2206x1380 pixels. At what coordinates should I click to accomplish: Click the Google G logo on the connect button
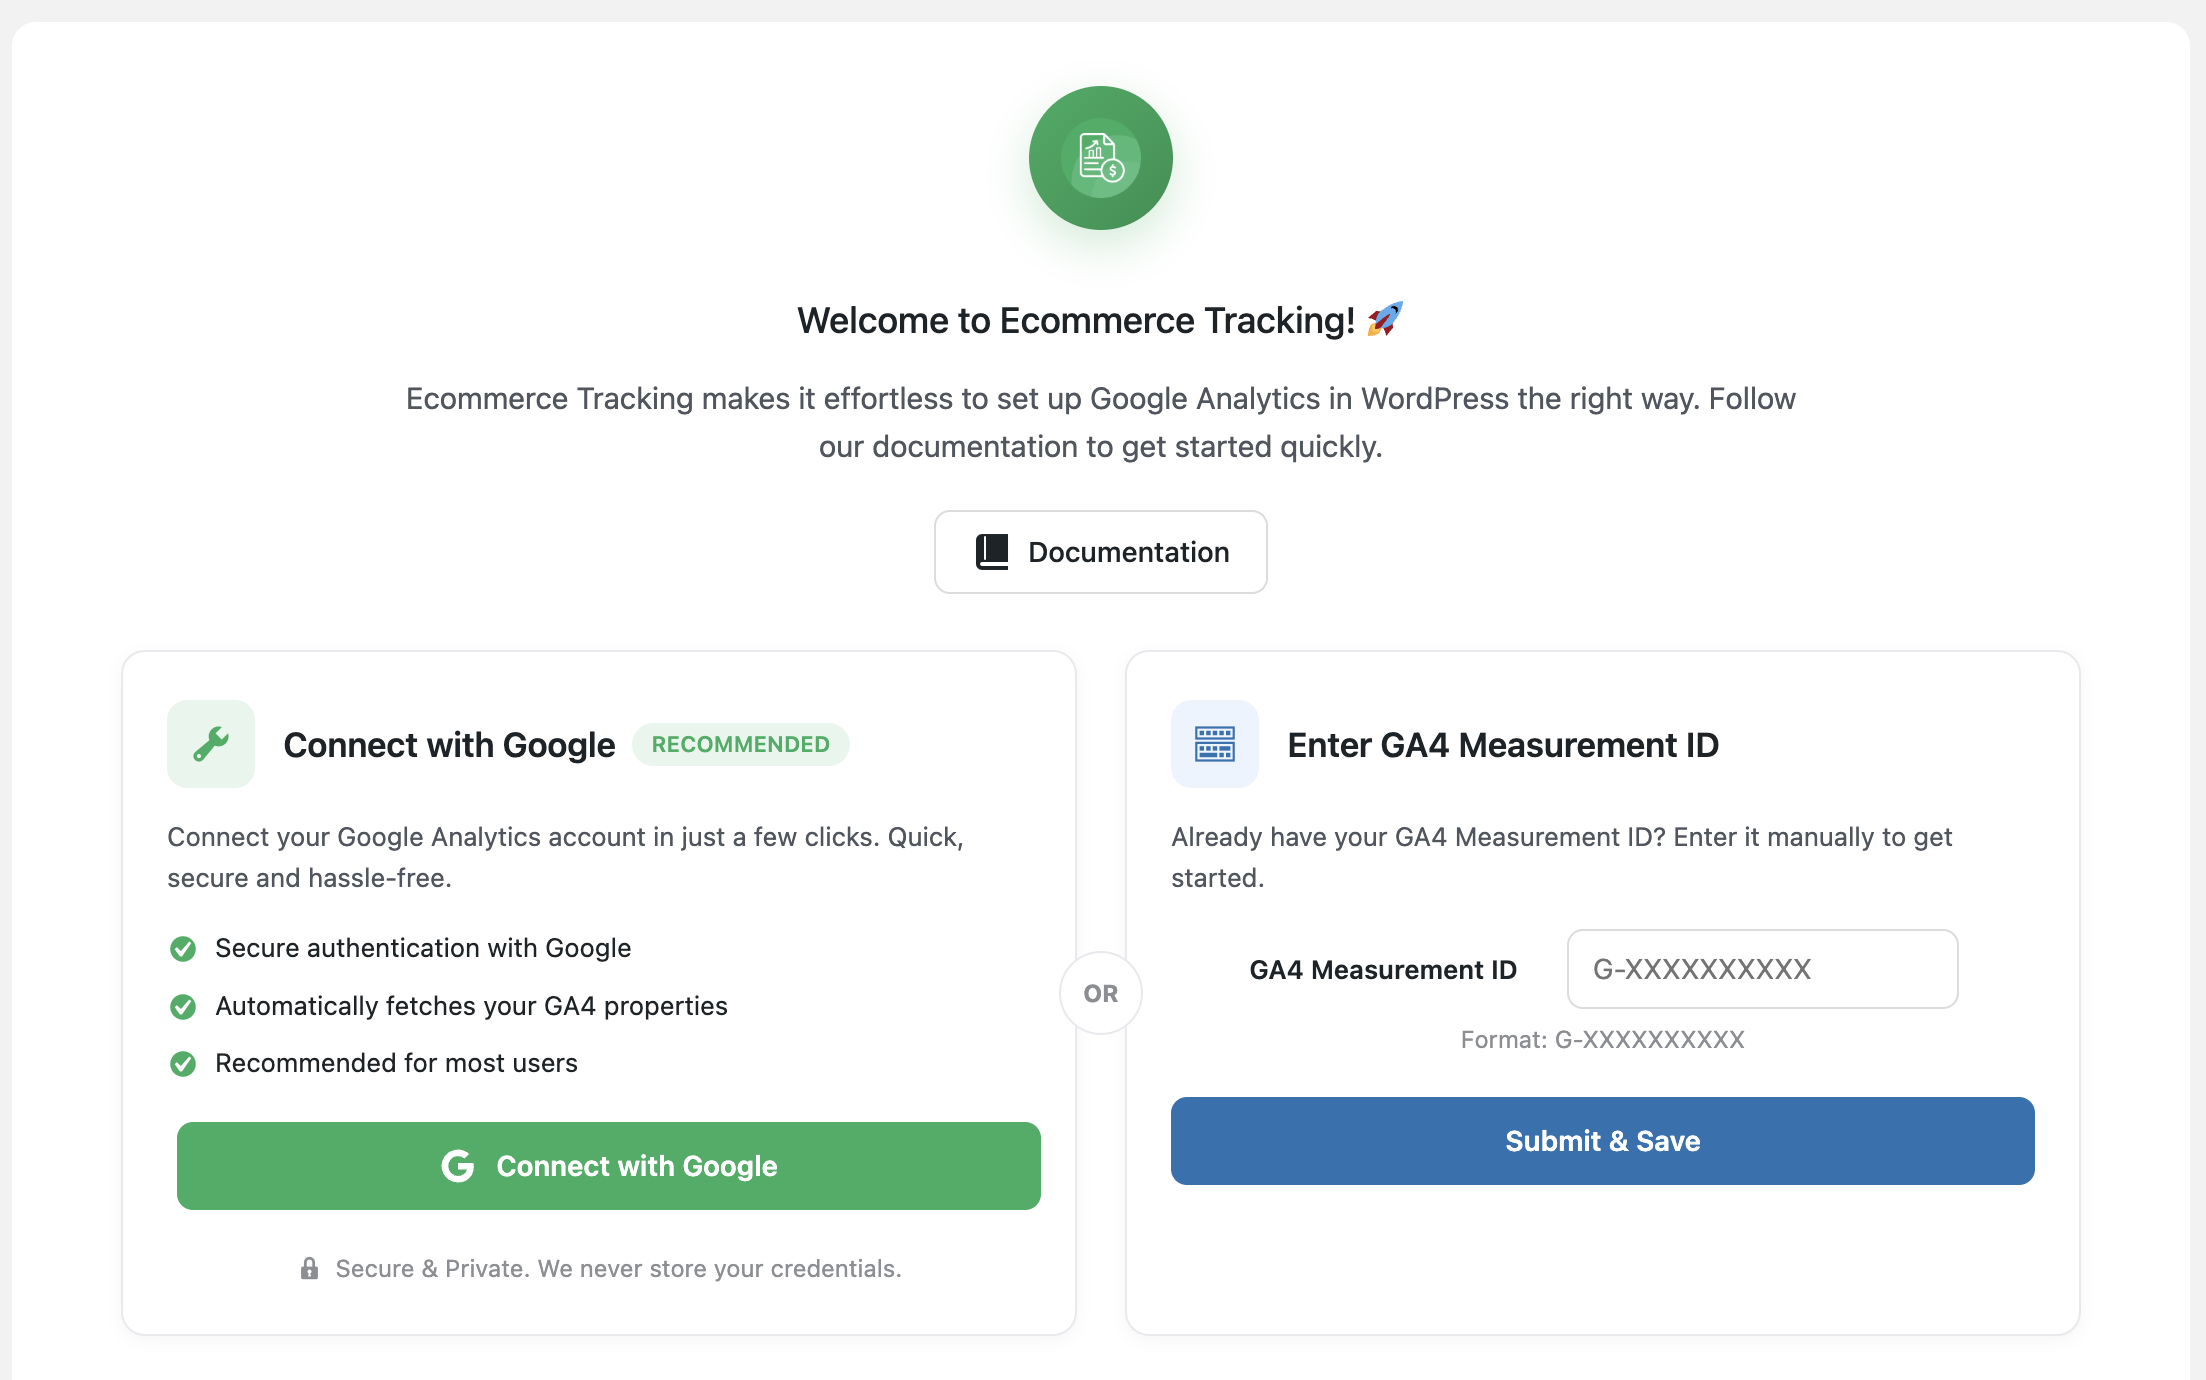(458, 1166)
